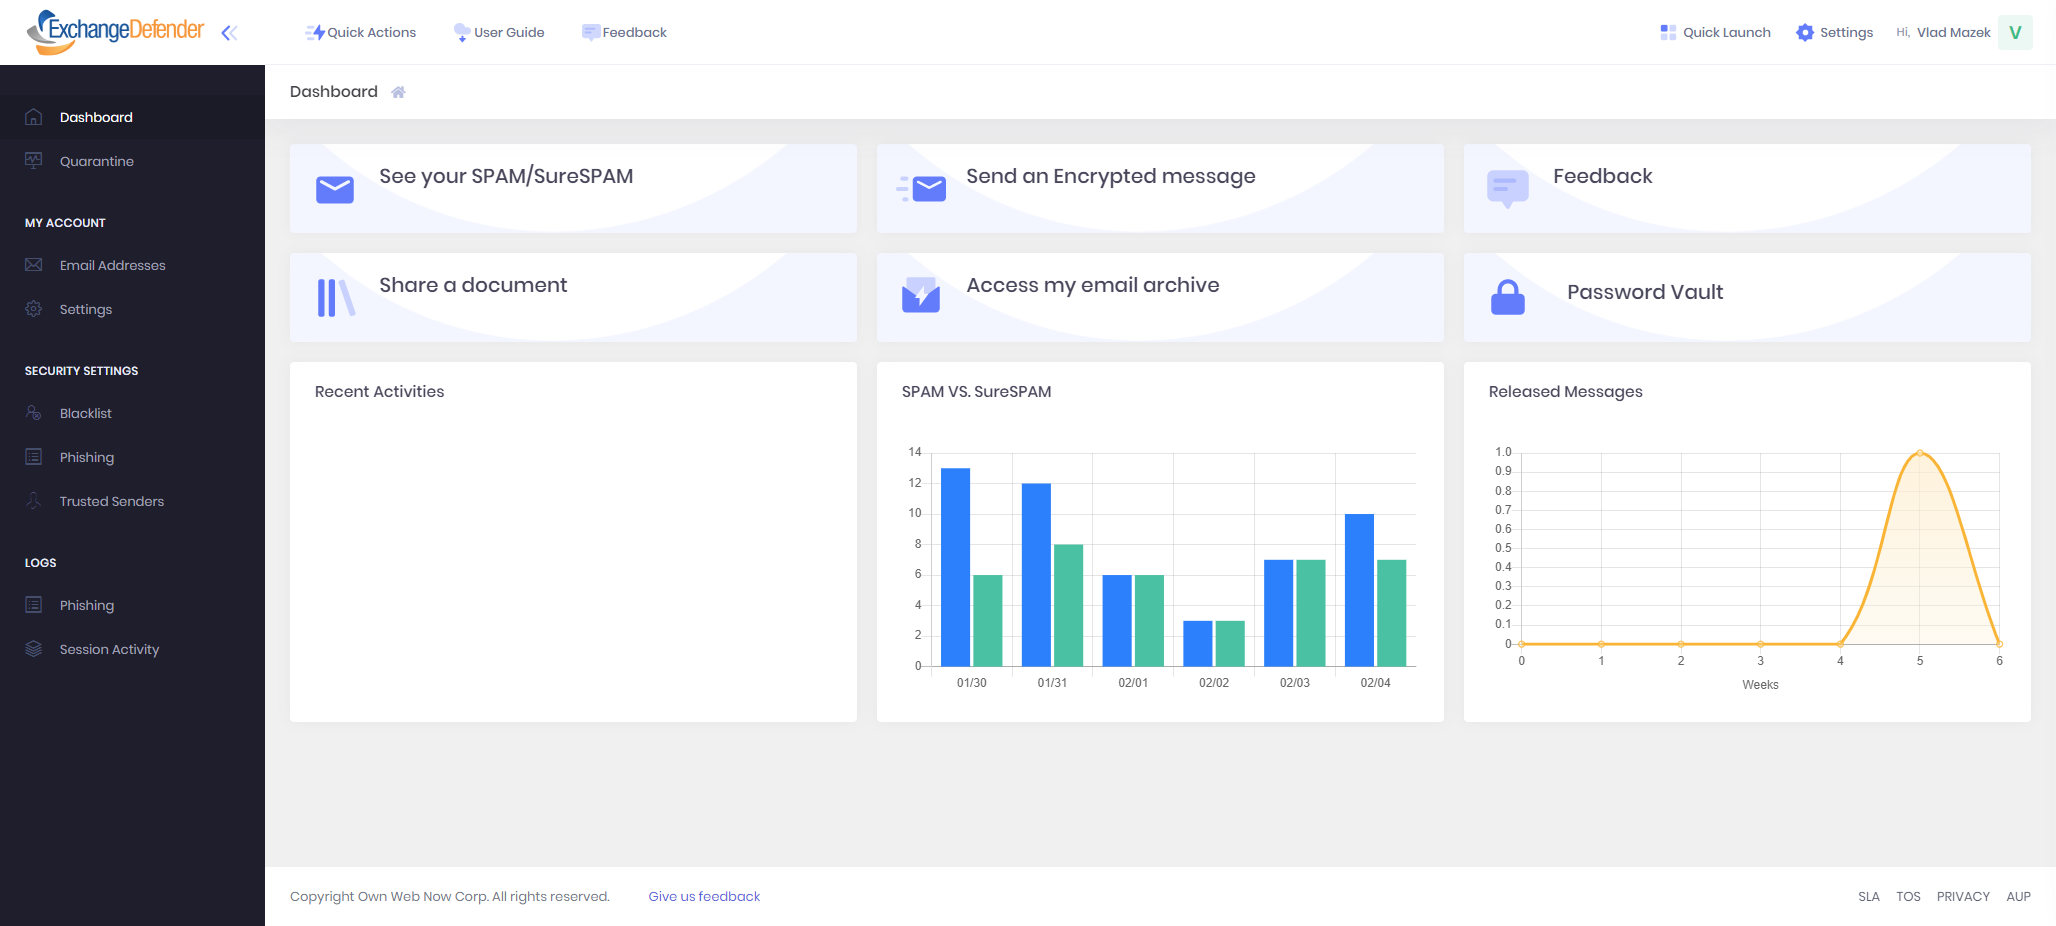Click the envelope icon for SPAM/SureSPAM
This screenshot has width=2056, height=926.
[335, 189]
